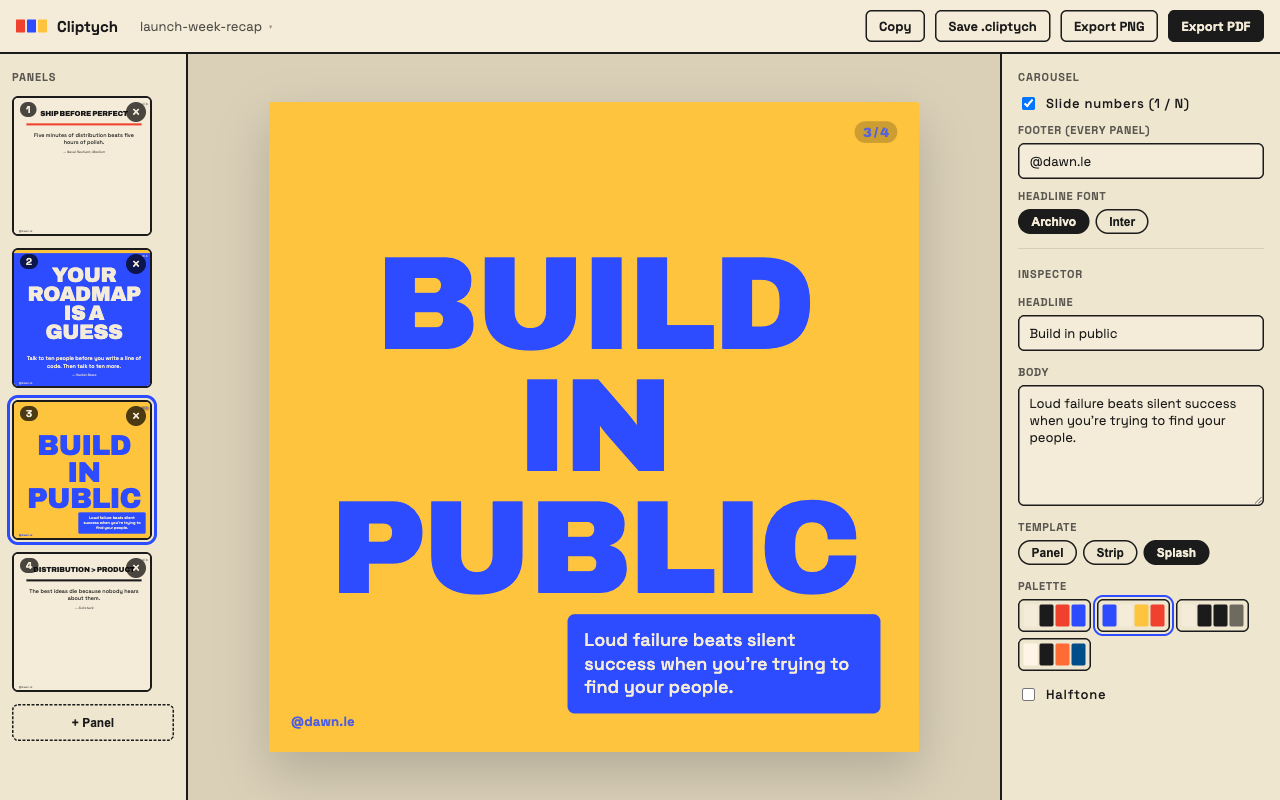Click the @dawn.le footer on canvas
Screen dimensions: 1280x800
tap(322, 721)
